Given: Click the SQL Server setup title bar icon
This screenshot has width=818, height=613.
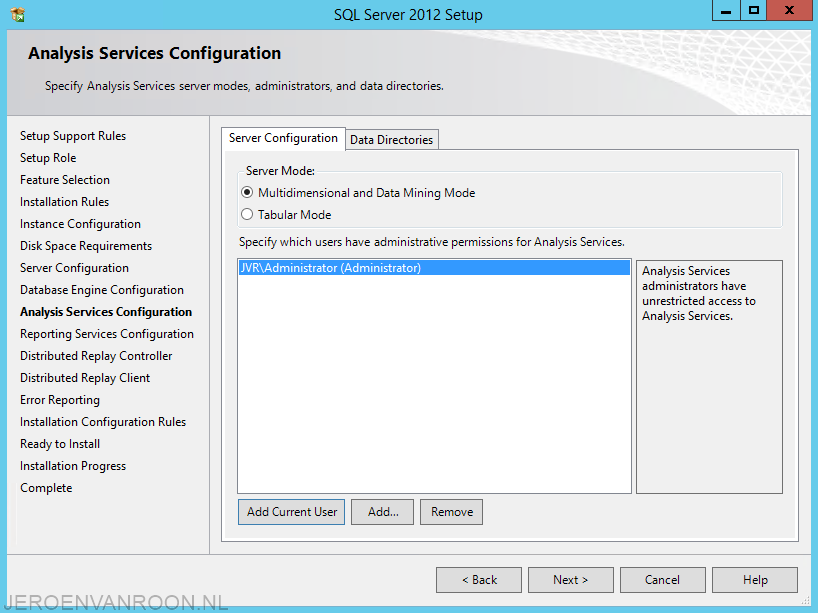Looking at the screenshot, I should pos(18,15).
